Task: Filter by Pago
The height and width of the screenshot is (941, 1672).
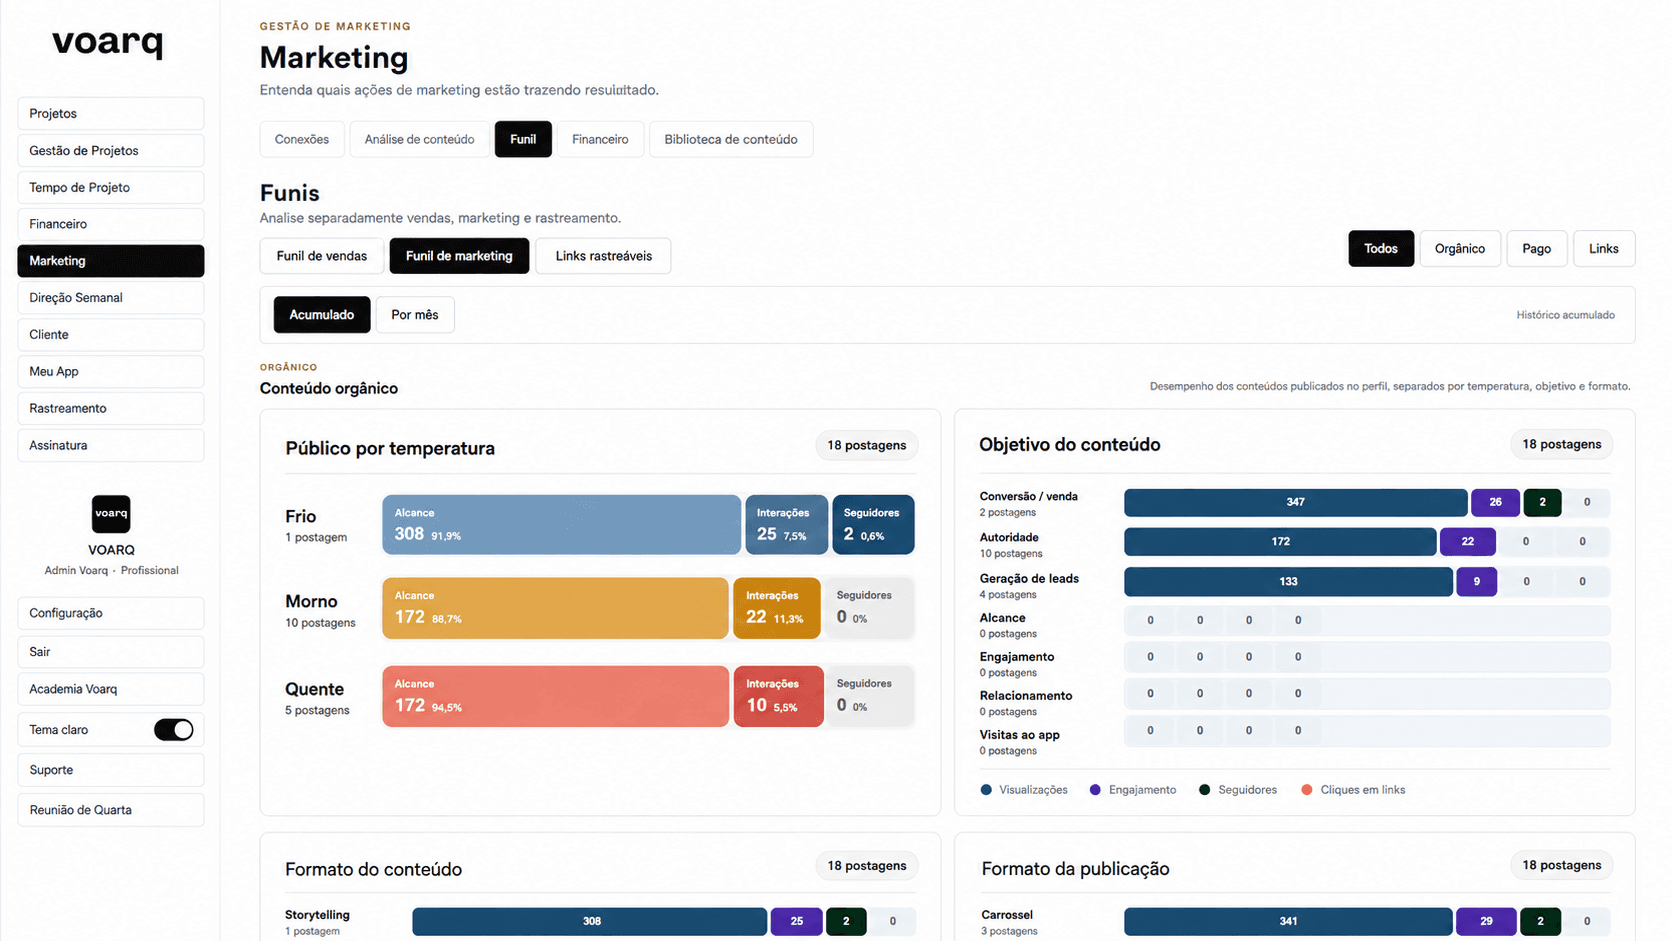Action: [1537, 249]
